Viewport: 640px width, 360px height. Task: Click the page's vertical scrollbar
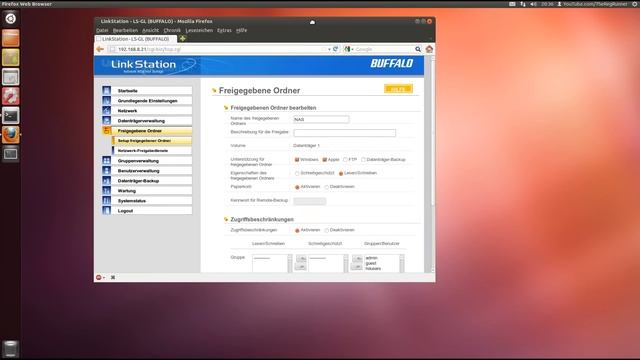click(432, 163)
